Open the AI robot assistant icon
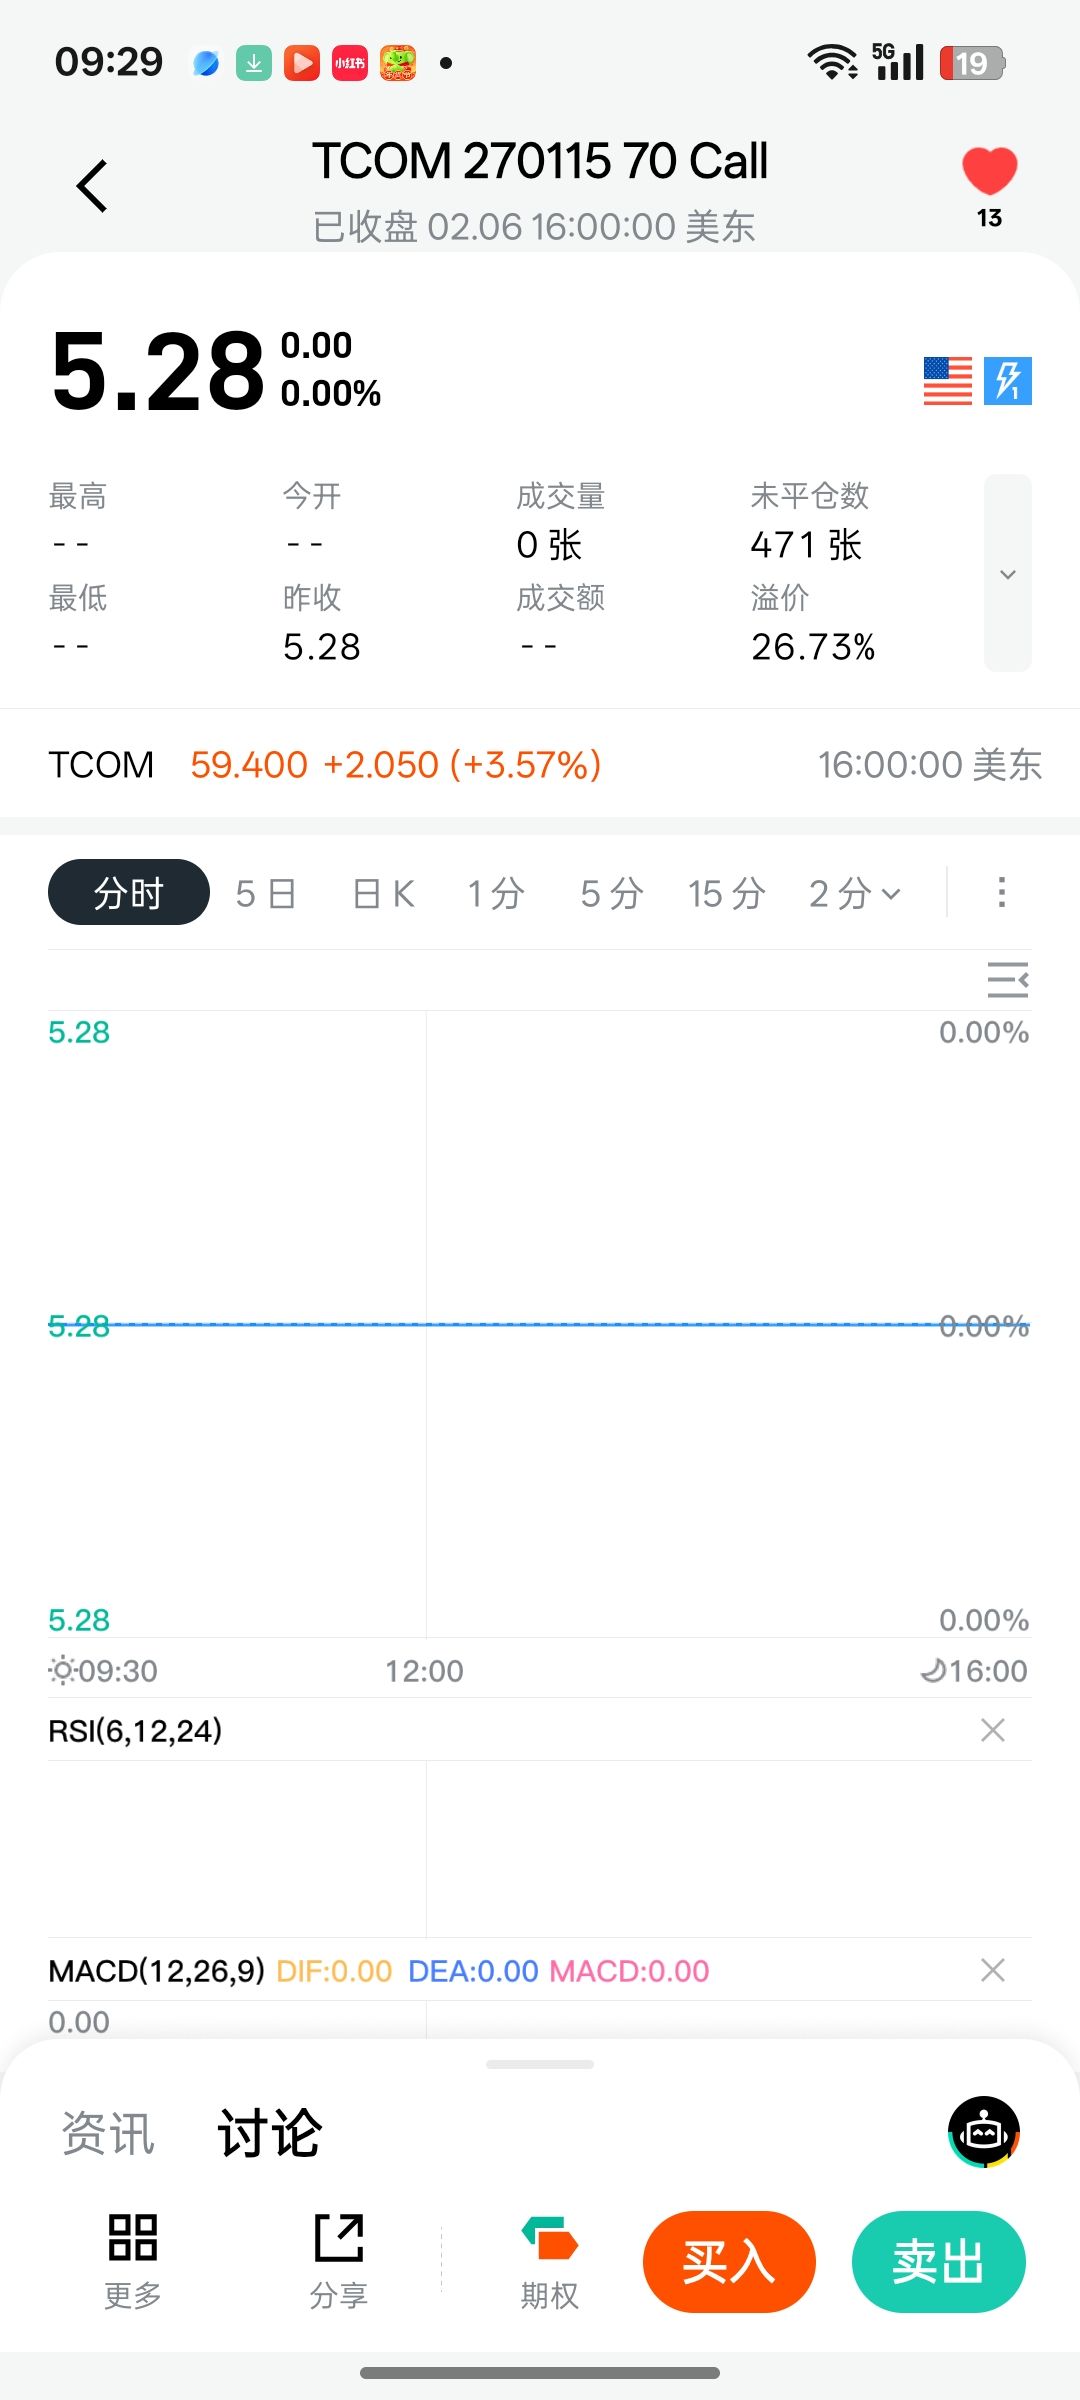The height and width of the screenshot is (2400, 1080). [x=984, y=2132]
